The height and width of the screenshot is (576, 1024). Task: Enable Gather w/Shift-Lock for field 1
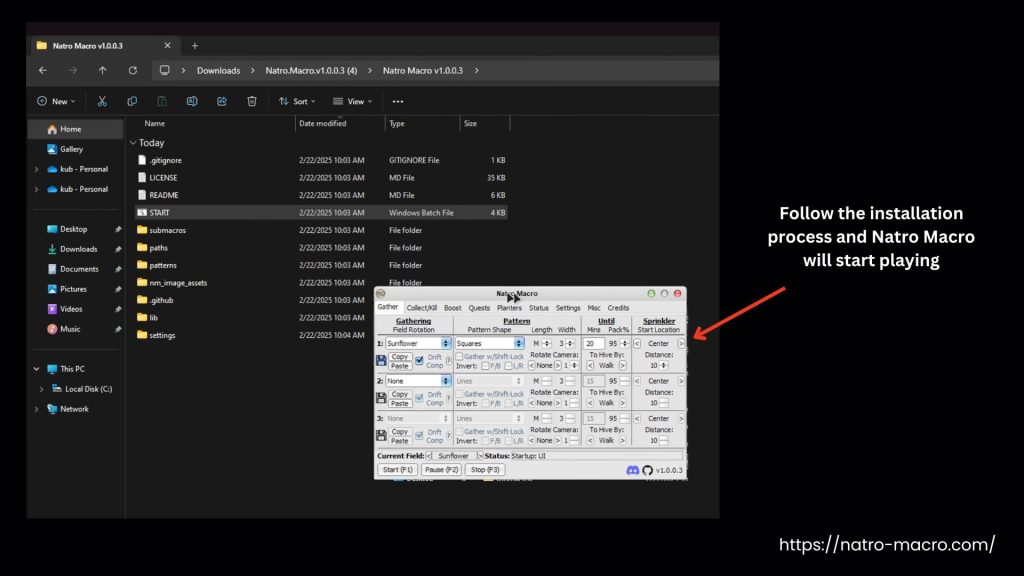(x=460, y=356)
